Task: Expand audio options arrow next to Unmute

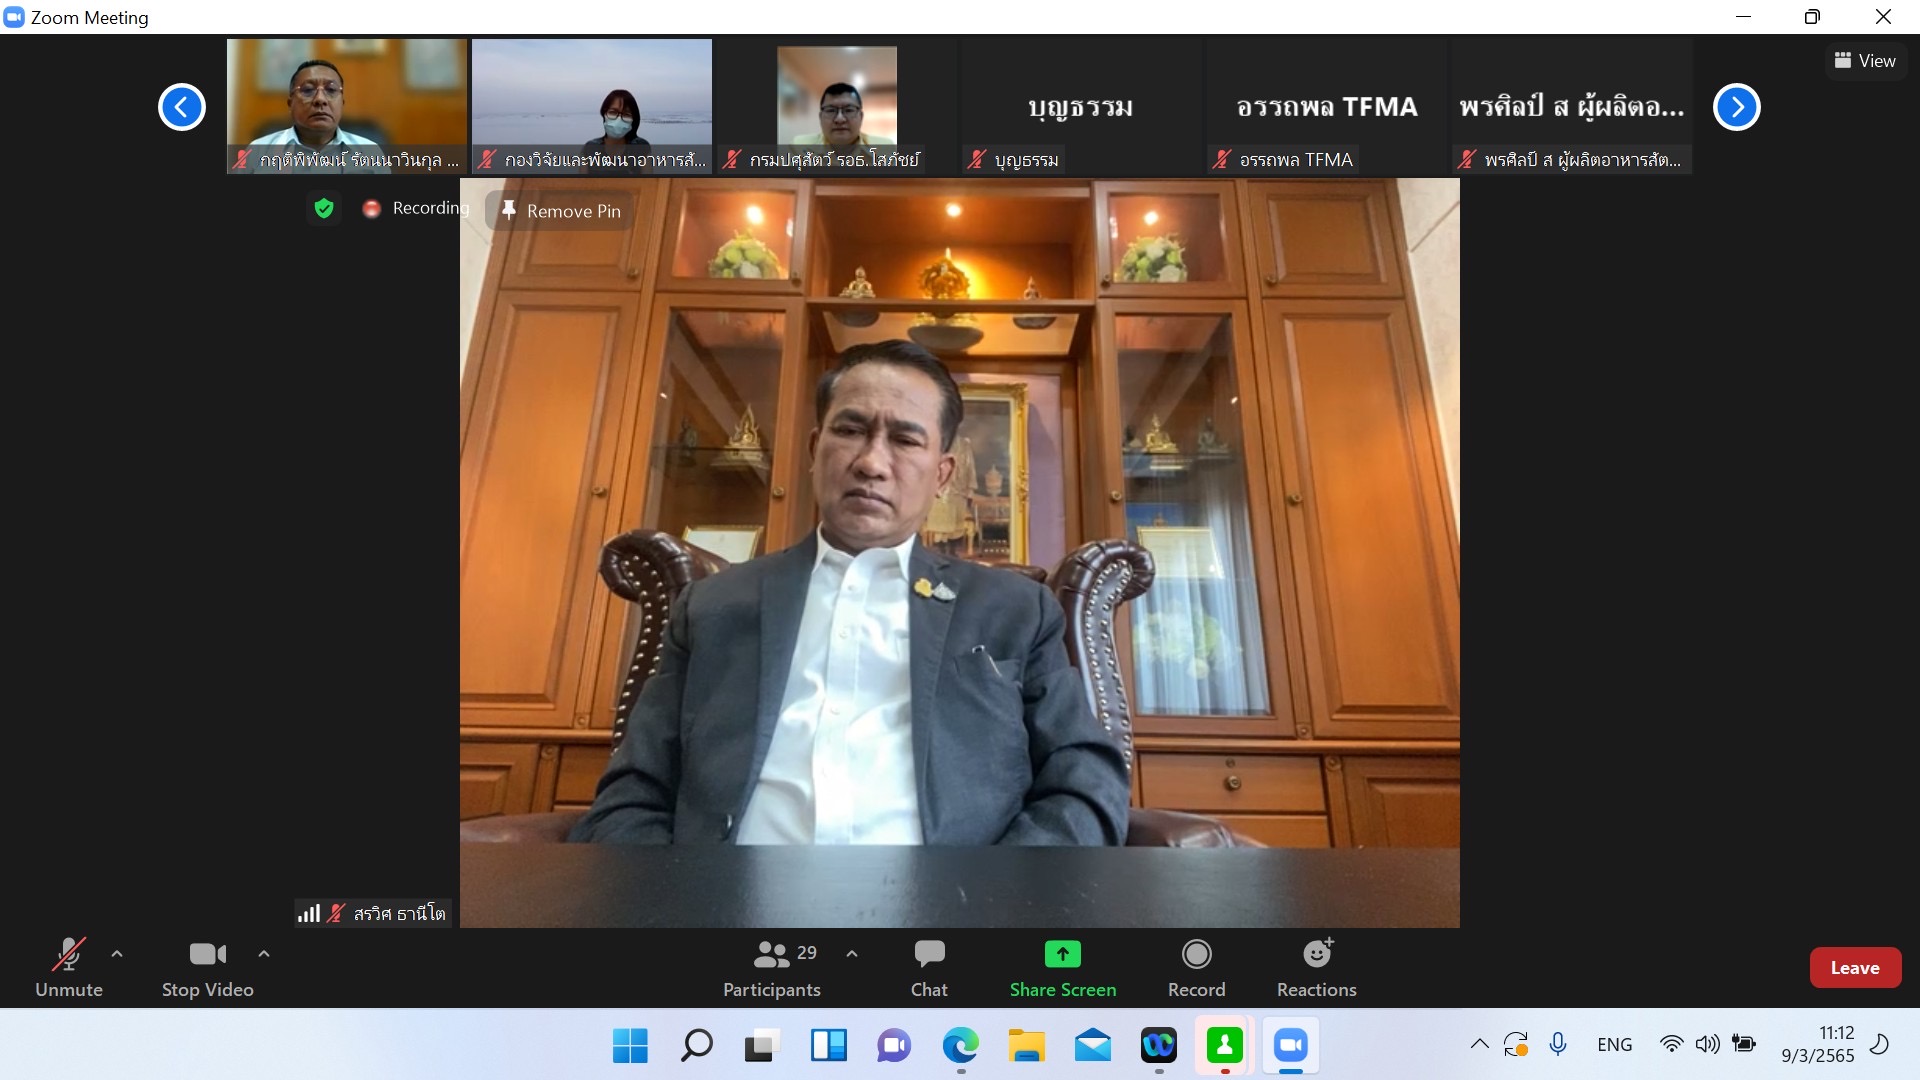Action: (117, 954)
